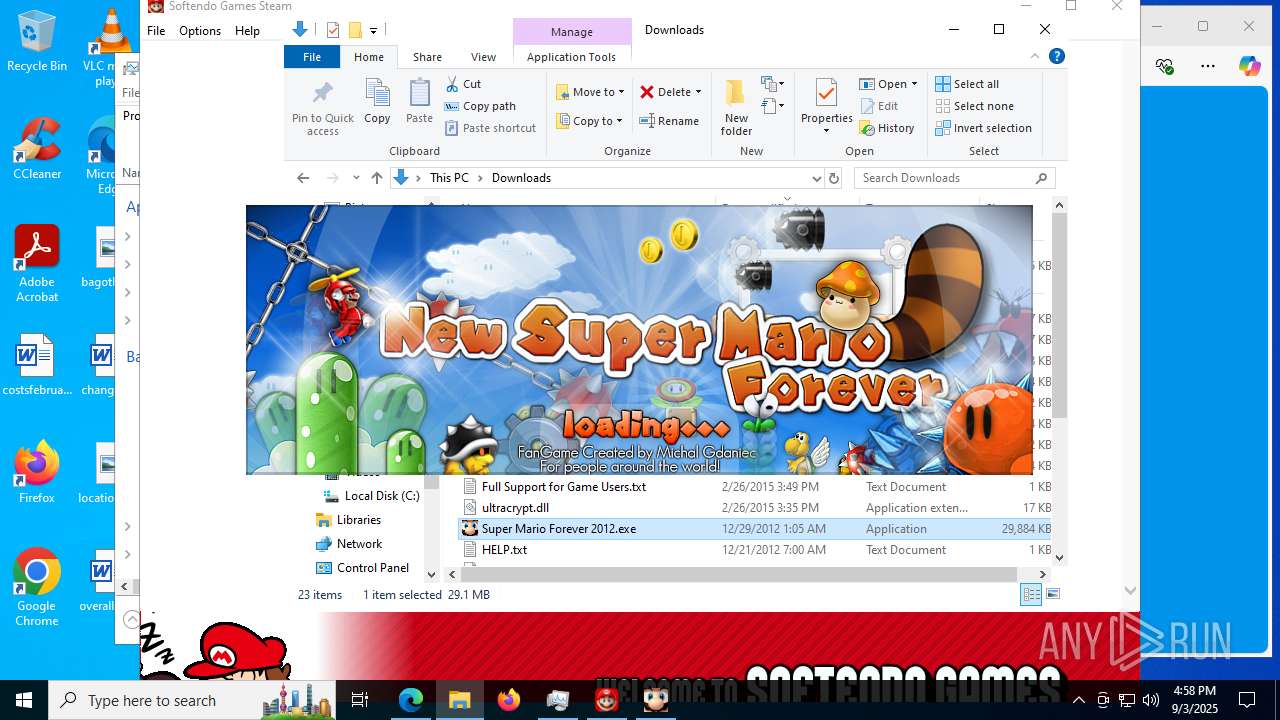1280x720 pixels.
Task: Open recent locations dropdown arrow
Action: click(356, 178)
